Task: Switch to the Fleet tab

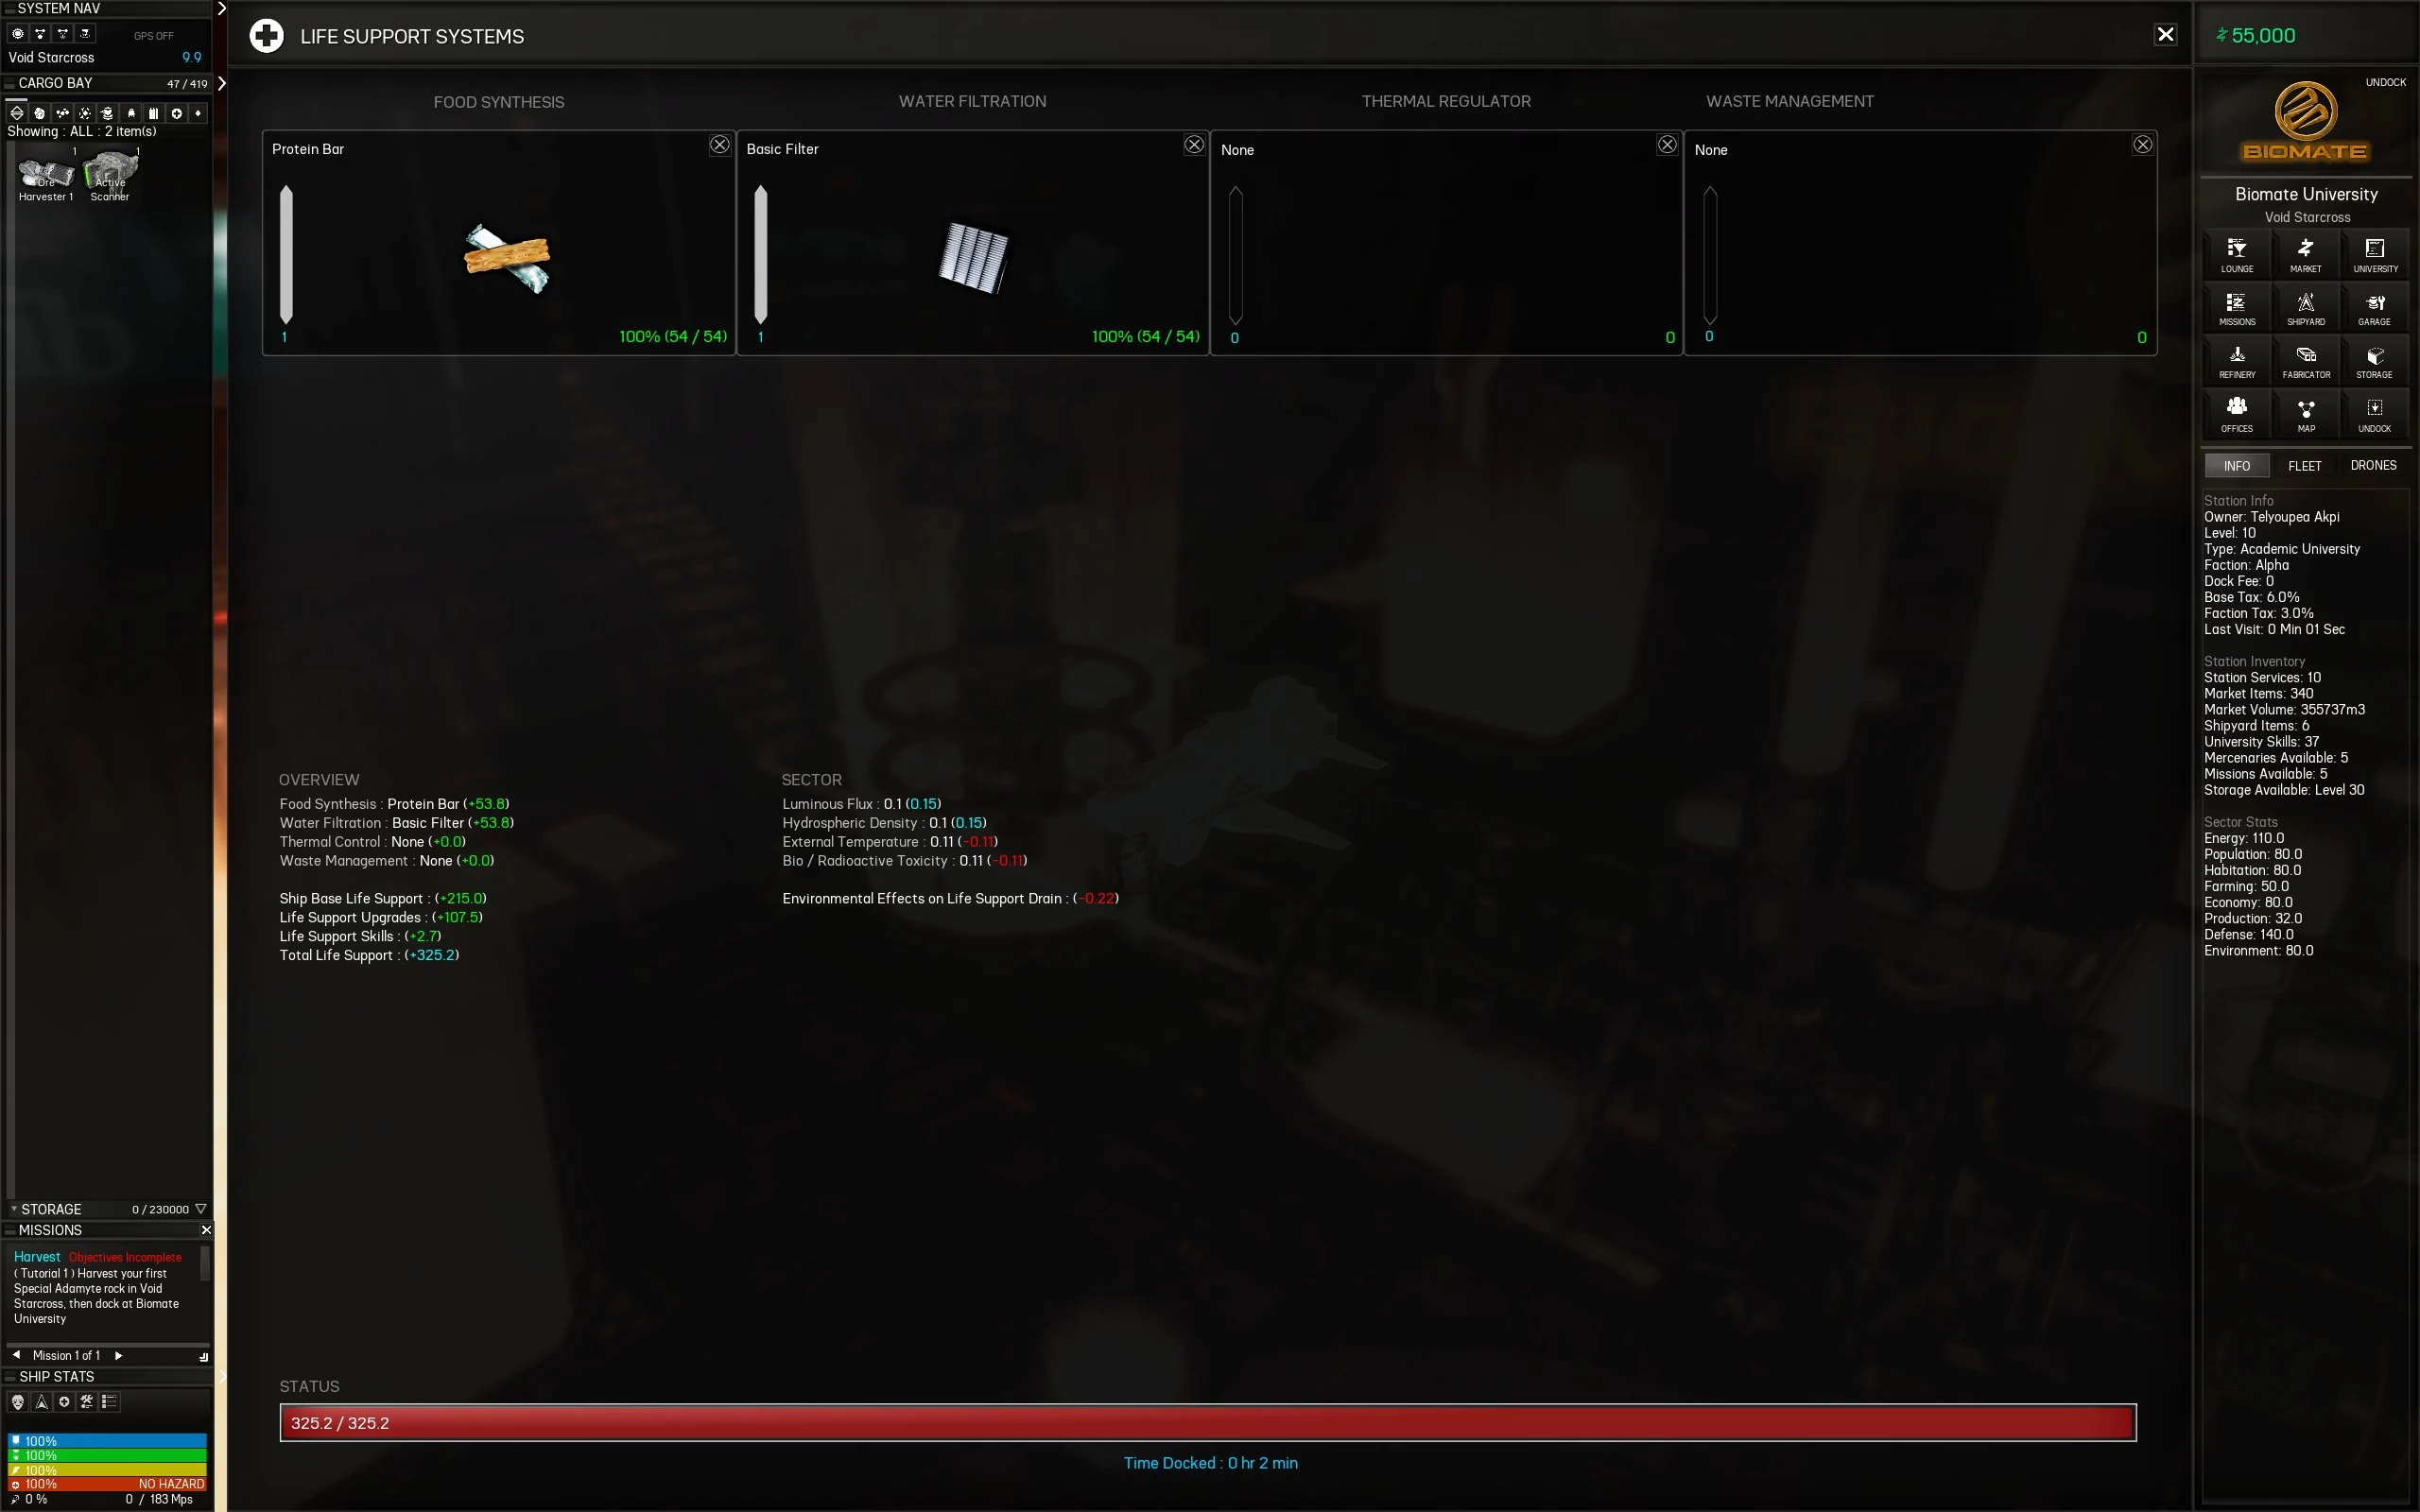Action: 2304,466
